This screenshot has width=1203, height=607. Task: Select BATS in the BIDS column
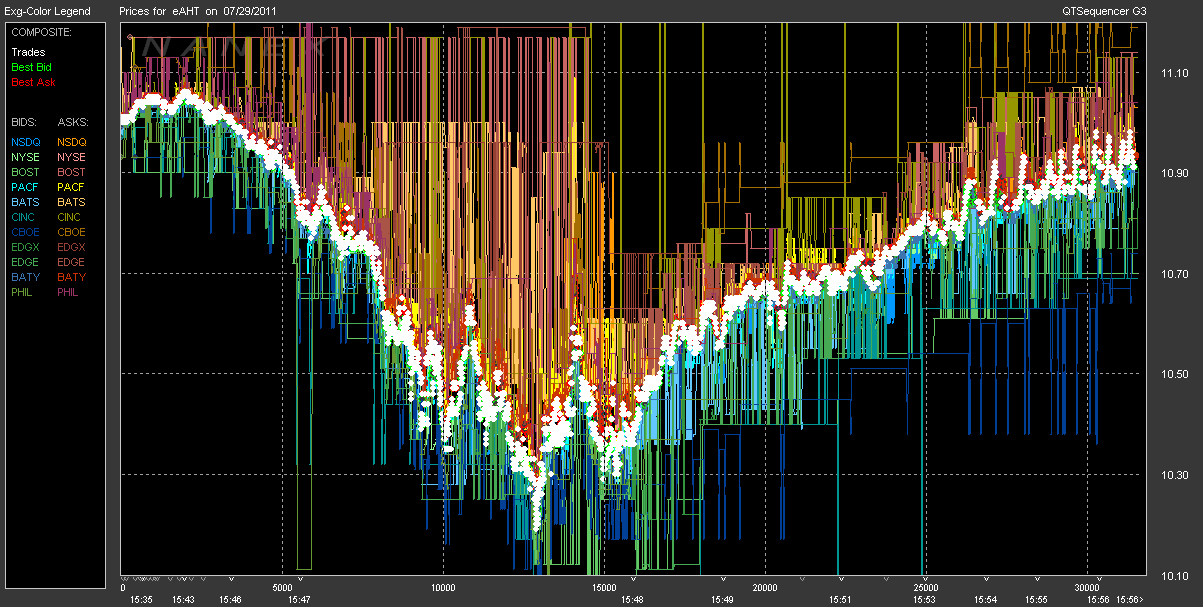tap(26, 202)
